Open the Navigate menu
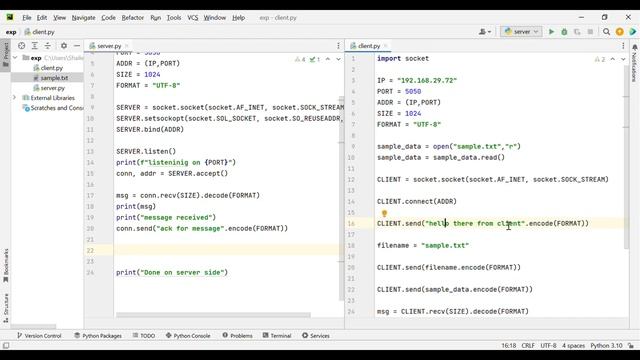The height and width of the screenshot is (360, 640). pos(83,18)
